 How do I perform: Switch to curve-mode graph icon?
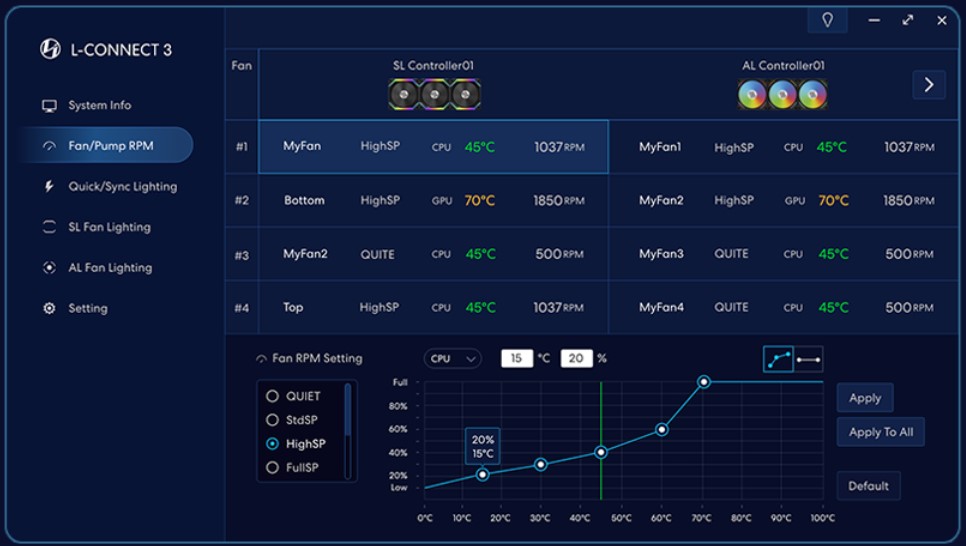click(x=778, y=359)
